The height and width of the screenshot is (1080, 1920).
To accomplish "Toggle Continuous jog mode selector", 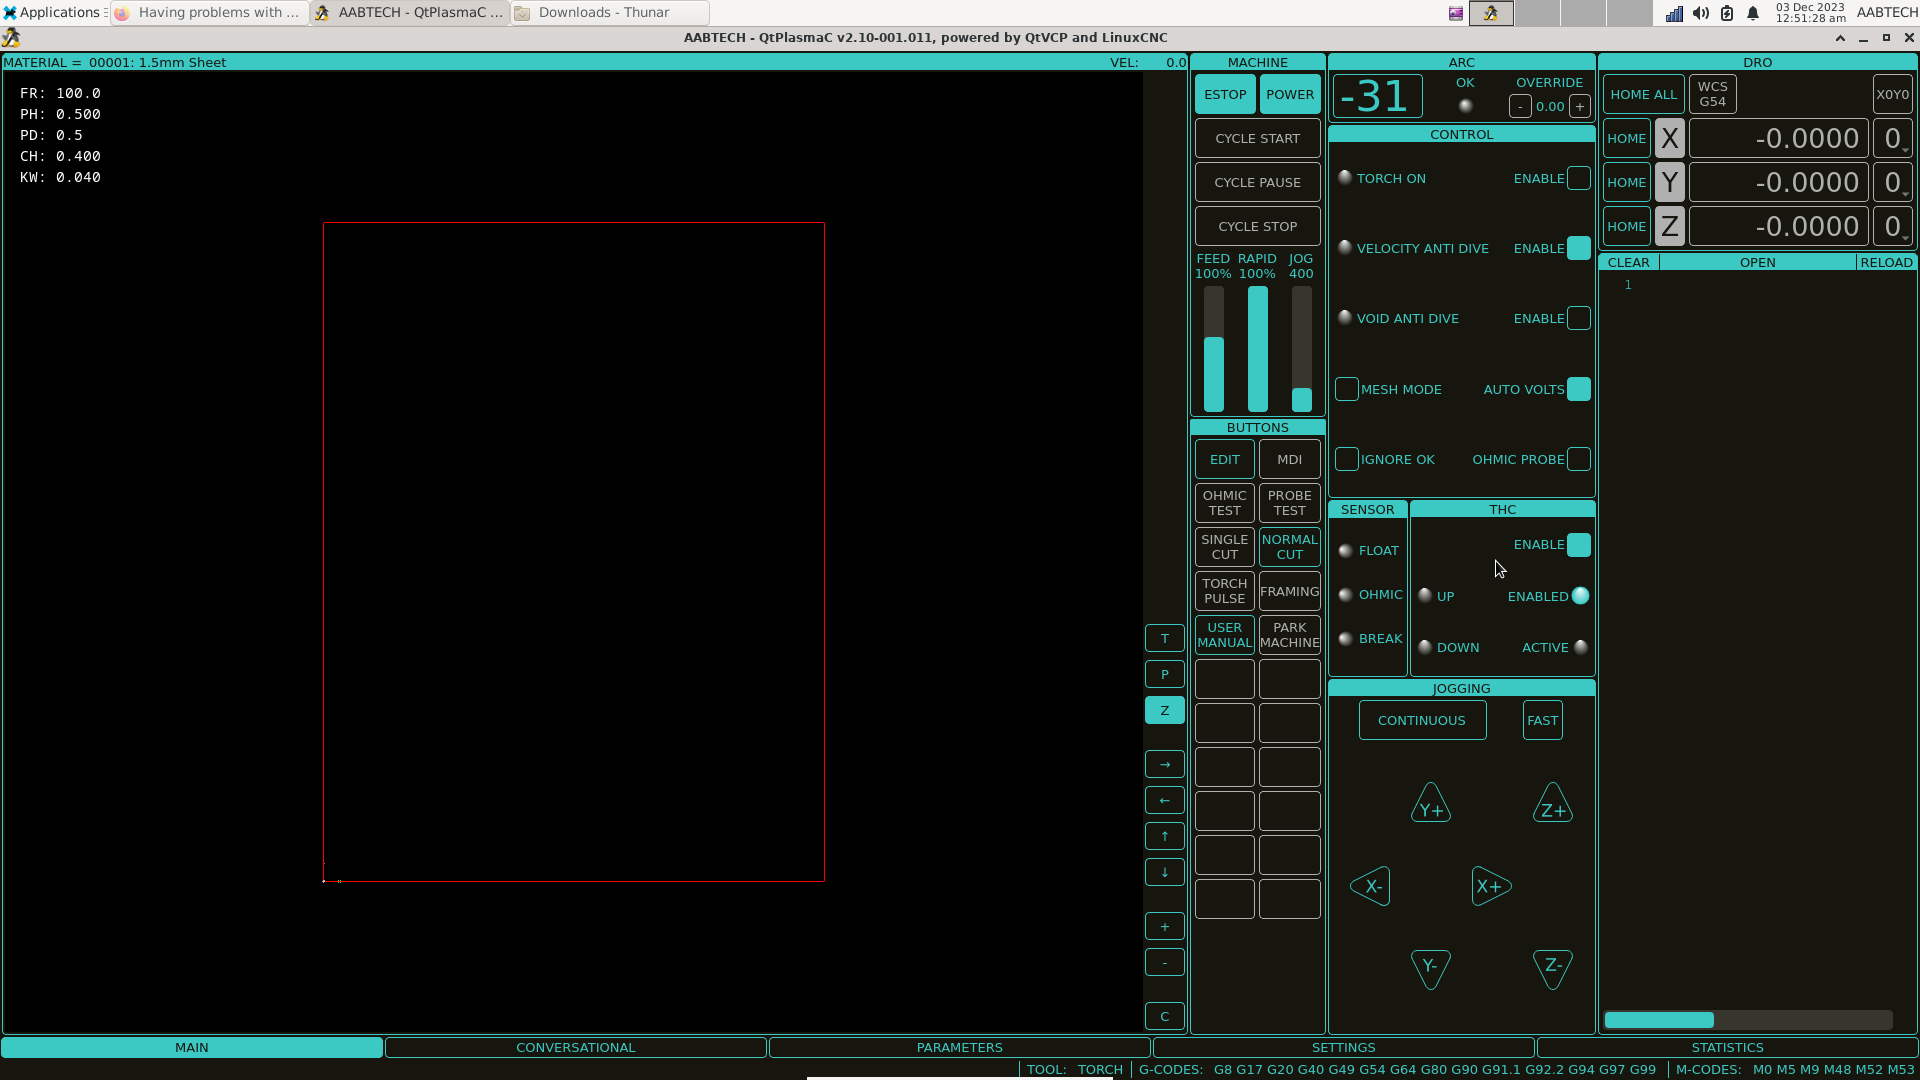I will point(1422,720).
